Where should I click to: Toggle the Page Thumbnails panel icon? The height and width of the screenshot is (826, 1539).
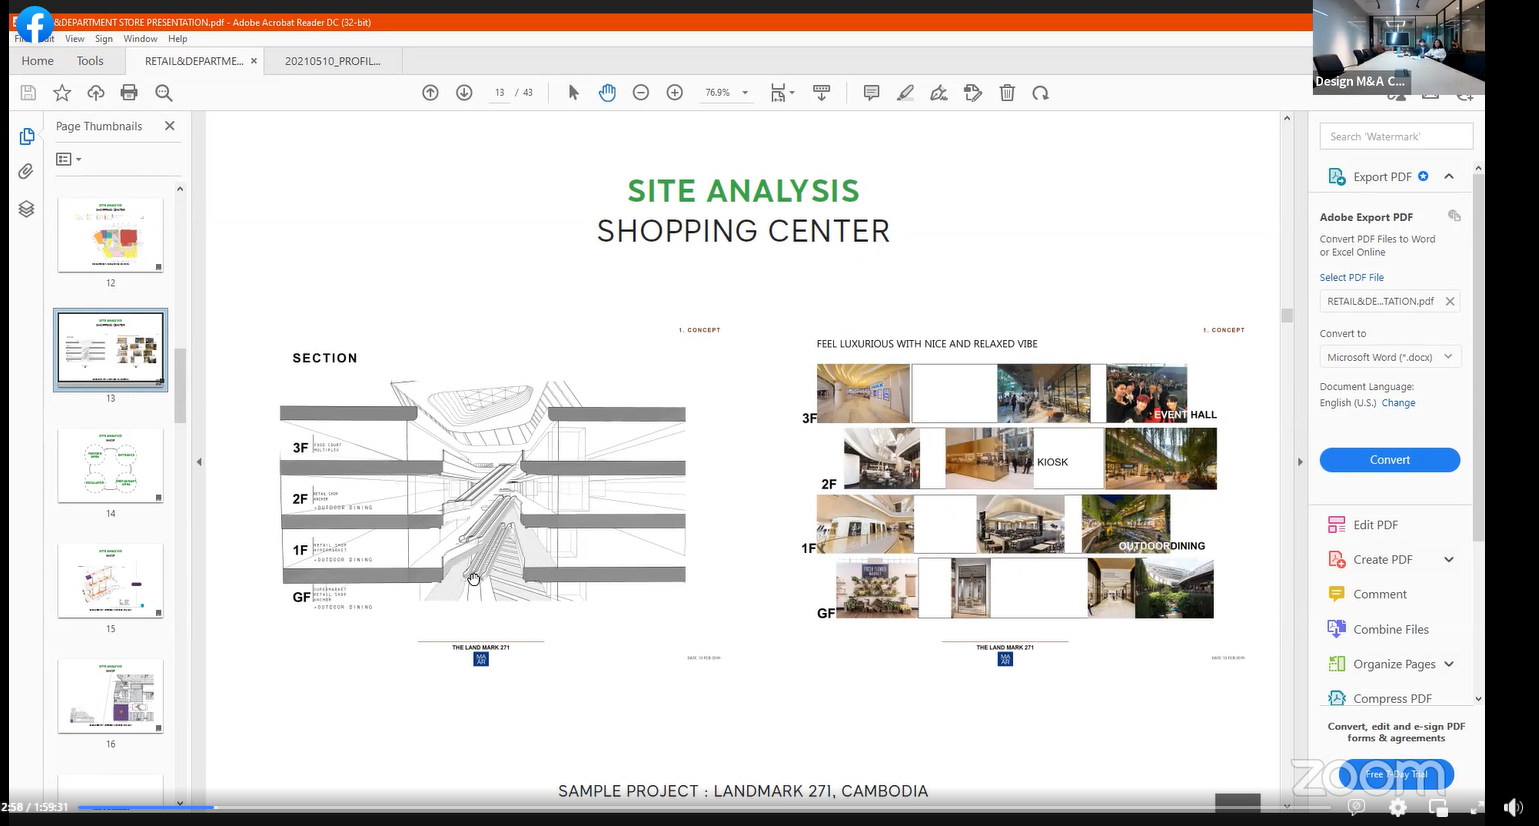point(27,136)
